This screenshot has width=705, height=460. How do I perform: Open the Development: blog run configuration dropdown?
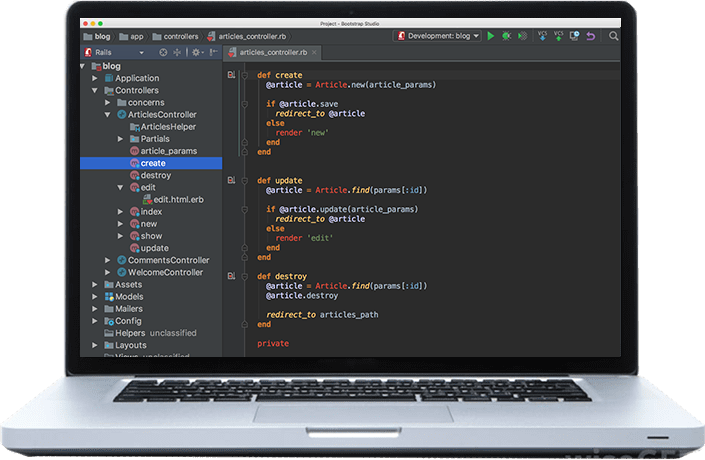point(439,36)
